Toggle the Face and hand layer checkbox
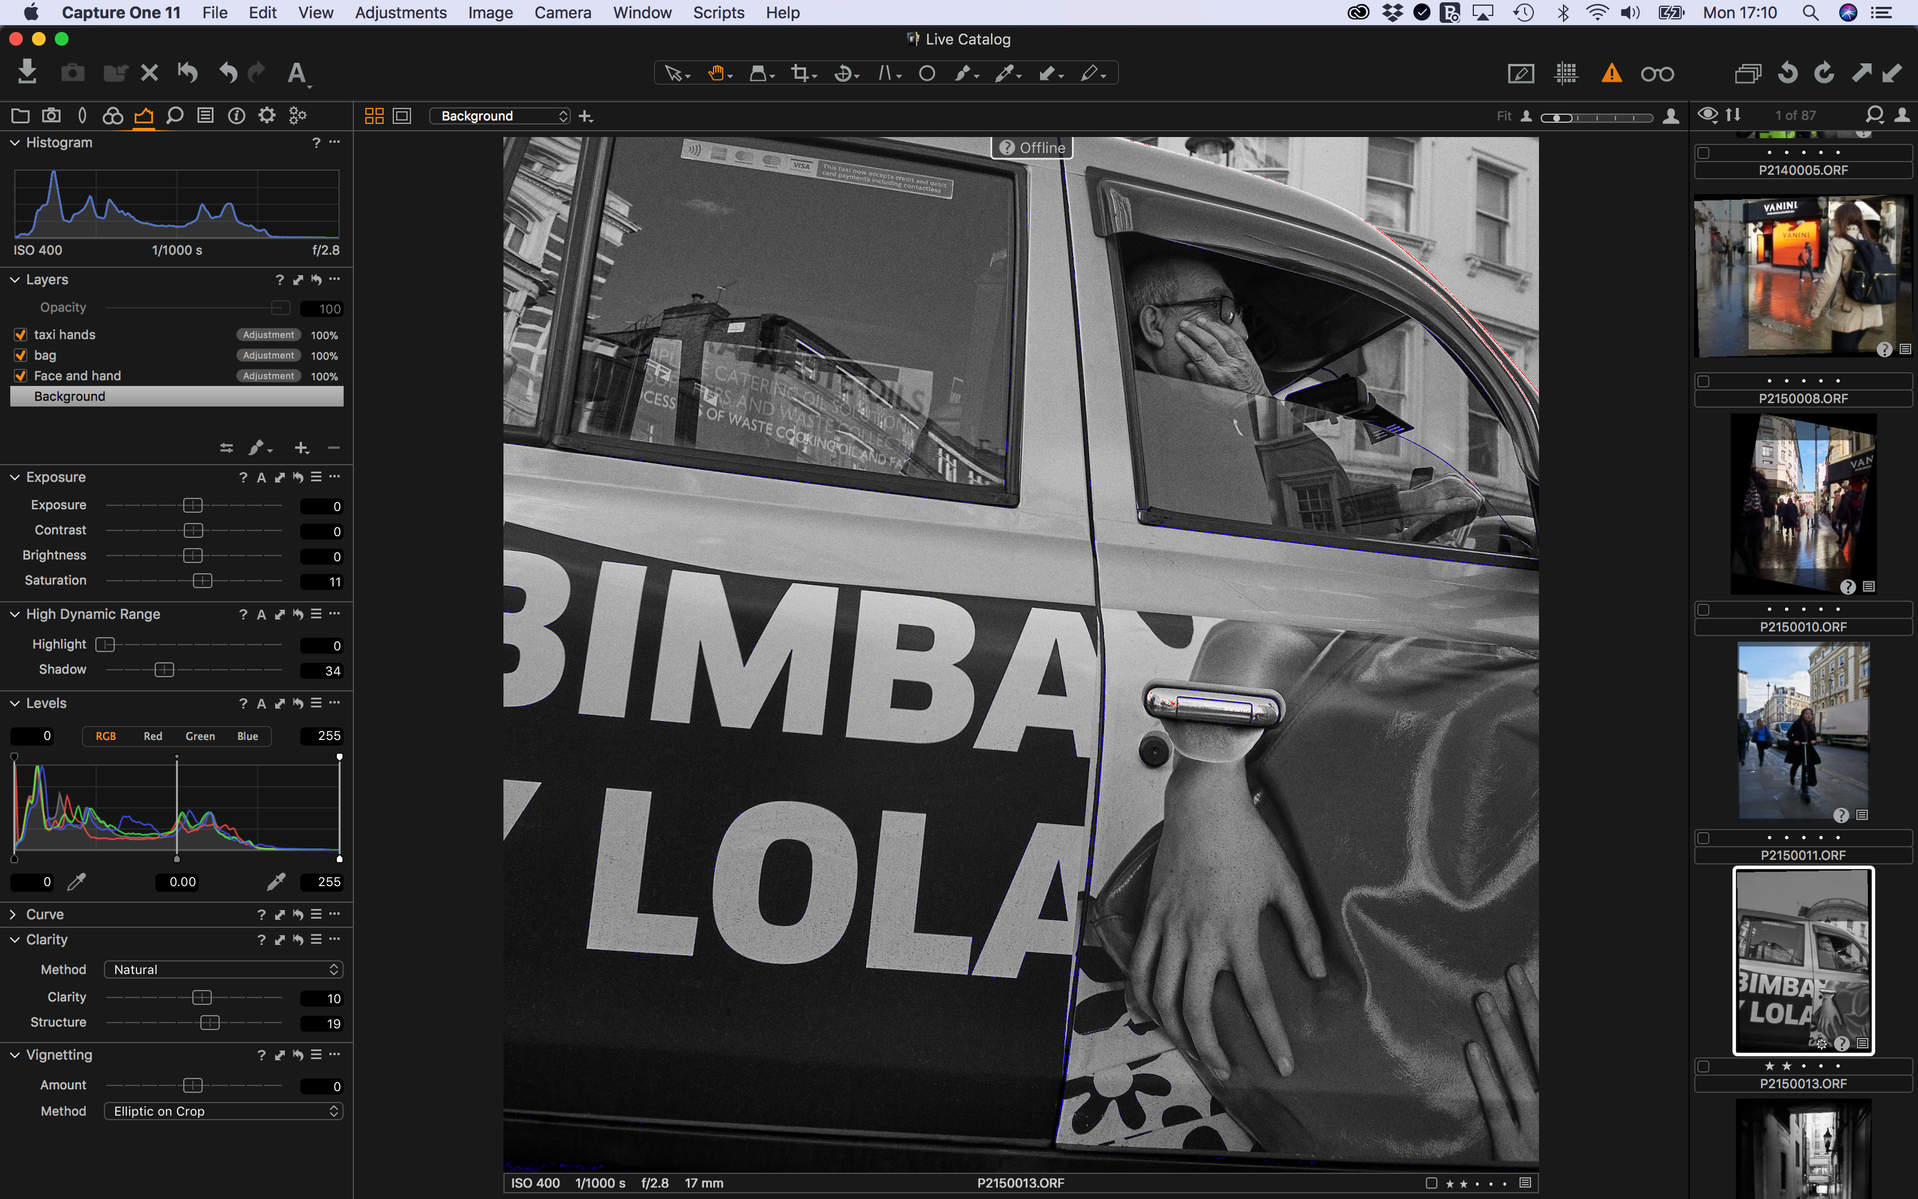The width and height of the screenshot is (1918, 1199). (x=20, y=376)
